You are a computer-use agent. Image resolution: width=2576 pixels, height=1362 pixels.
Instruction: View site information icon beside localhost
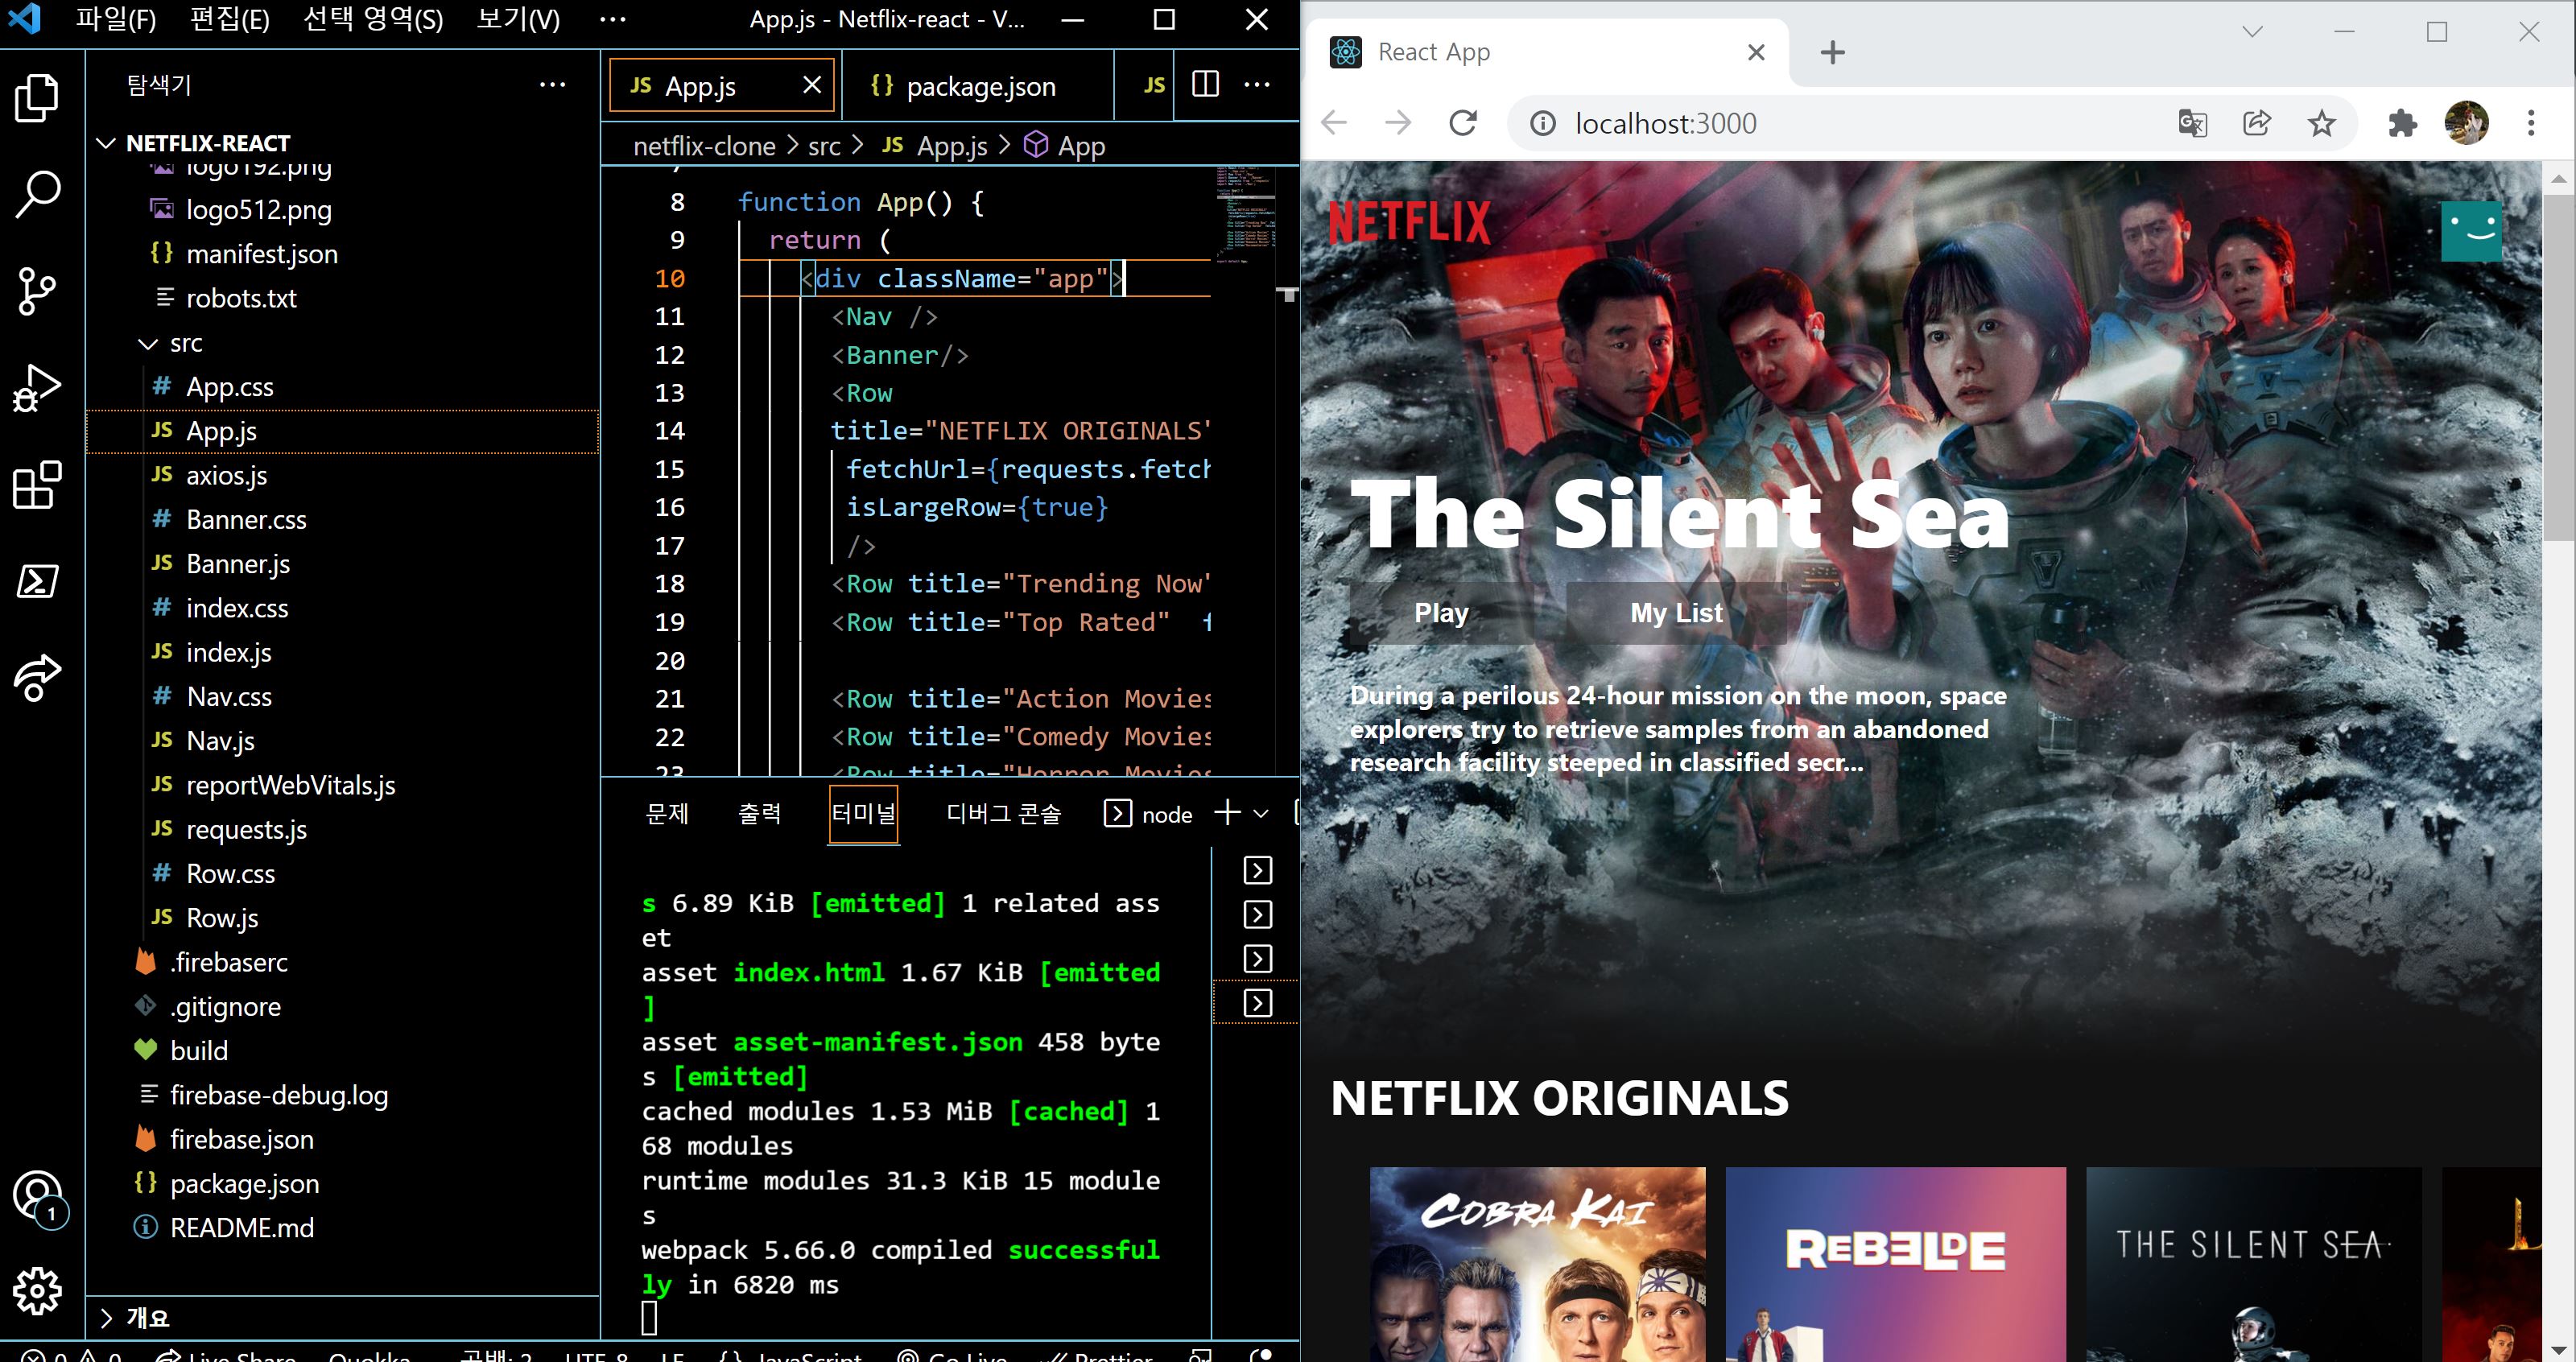pyautogui.click(x=1543, y=123)
